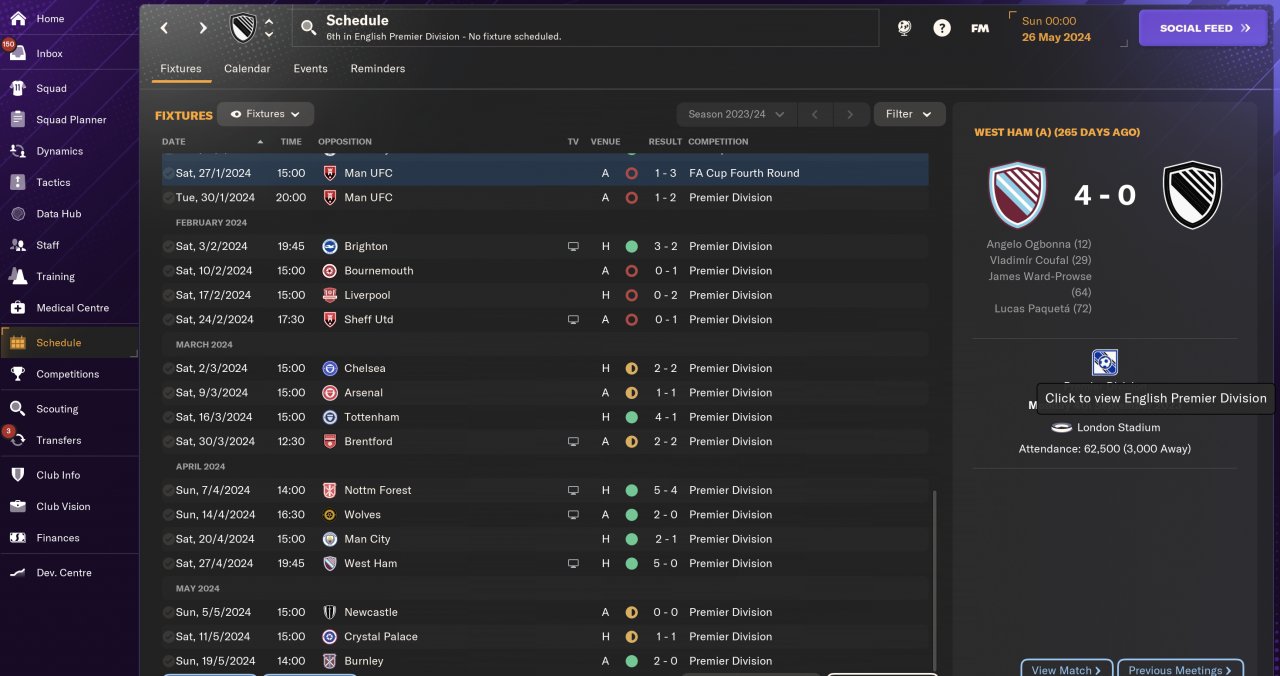Switch to the Calendar tab
Viewport: 1280px width, 676px height.
click(247, 69)
